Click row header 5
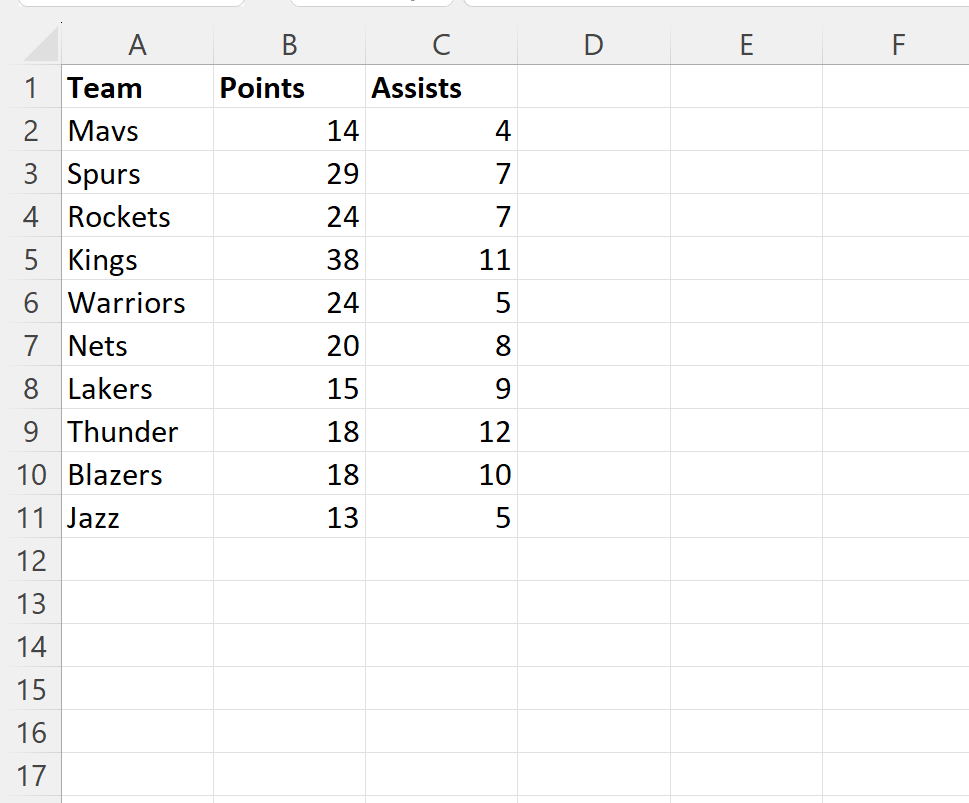The image size is (969, 803). coord(31,260)
